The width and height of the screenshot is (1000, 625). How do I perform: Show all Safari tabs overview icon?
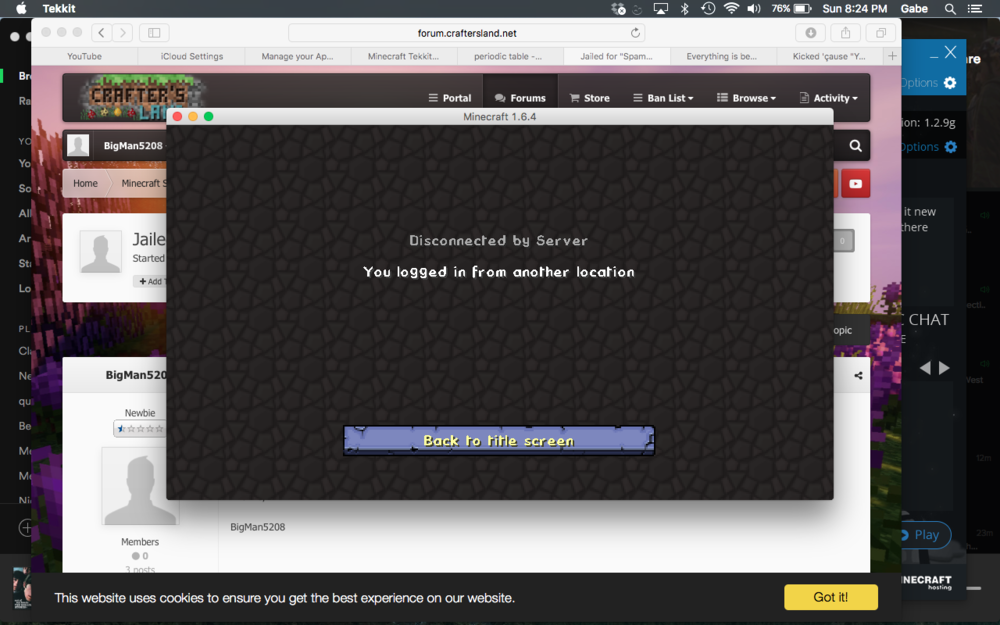point(881,33)
